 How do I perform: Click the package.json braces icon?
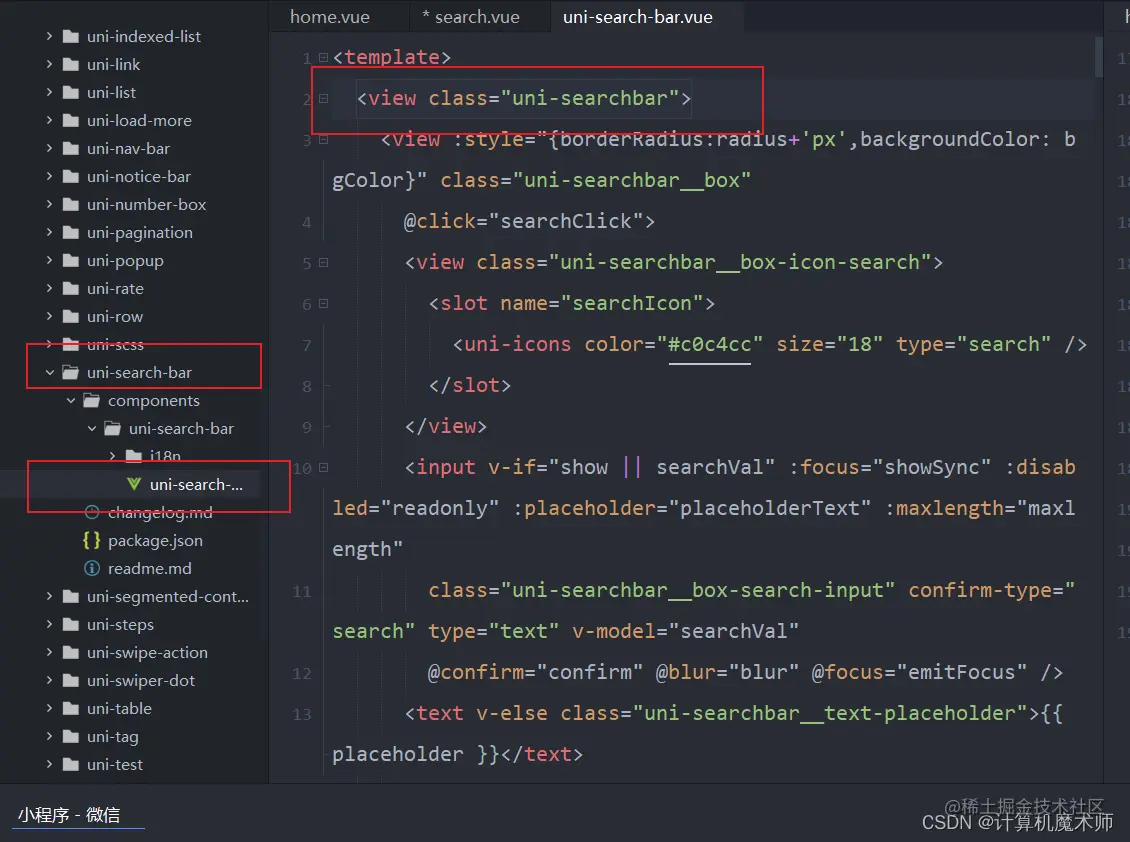pos(92,540)
